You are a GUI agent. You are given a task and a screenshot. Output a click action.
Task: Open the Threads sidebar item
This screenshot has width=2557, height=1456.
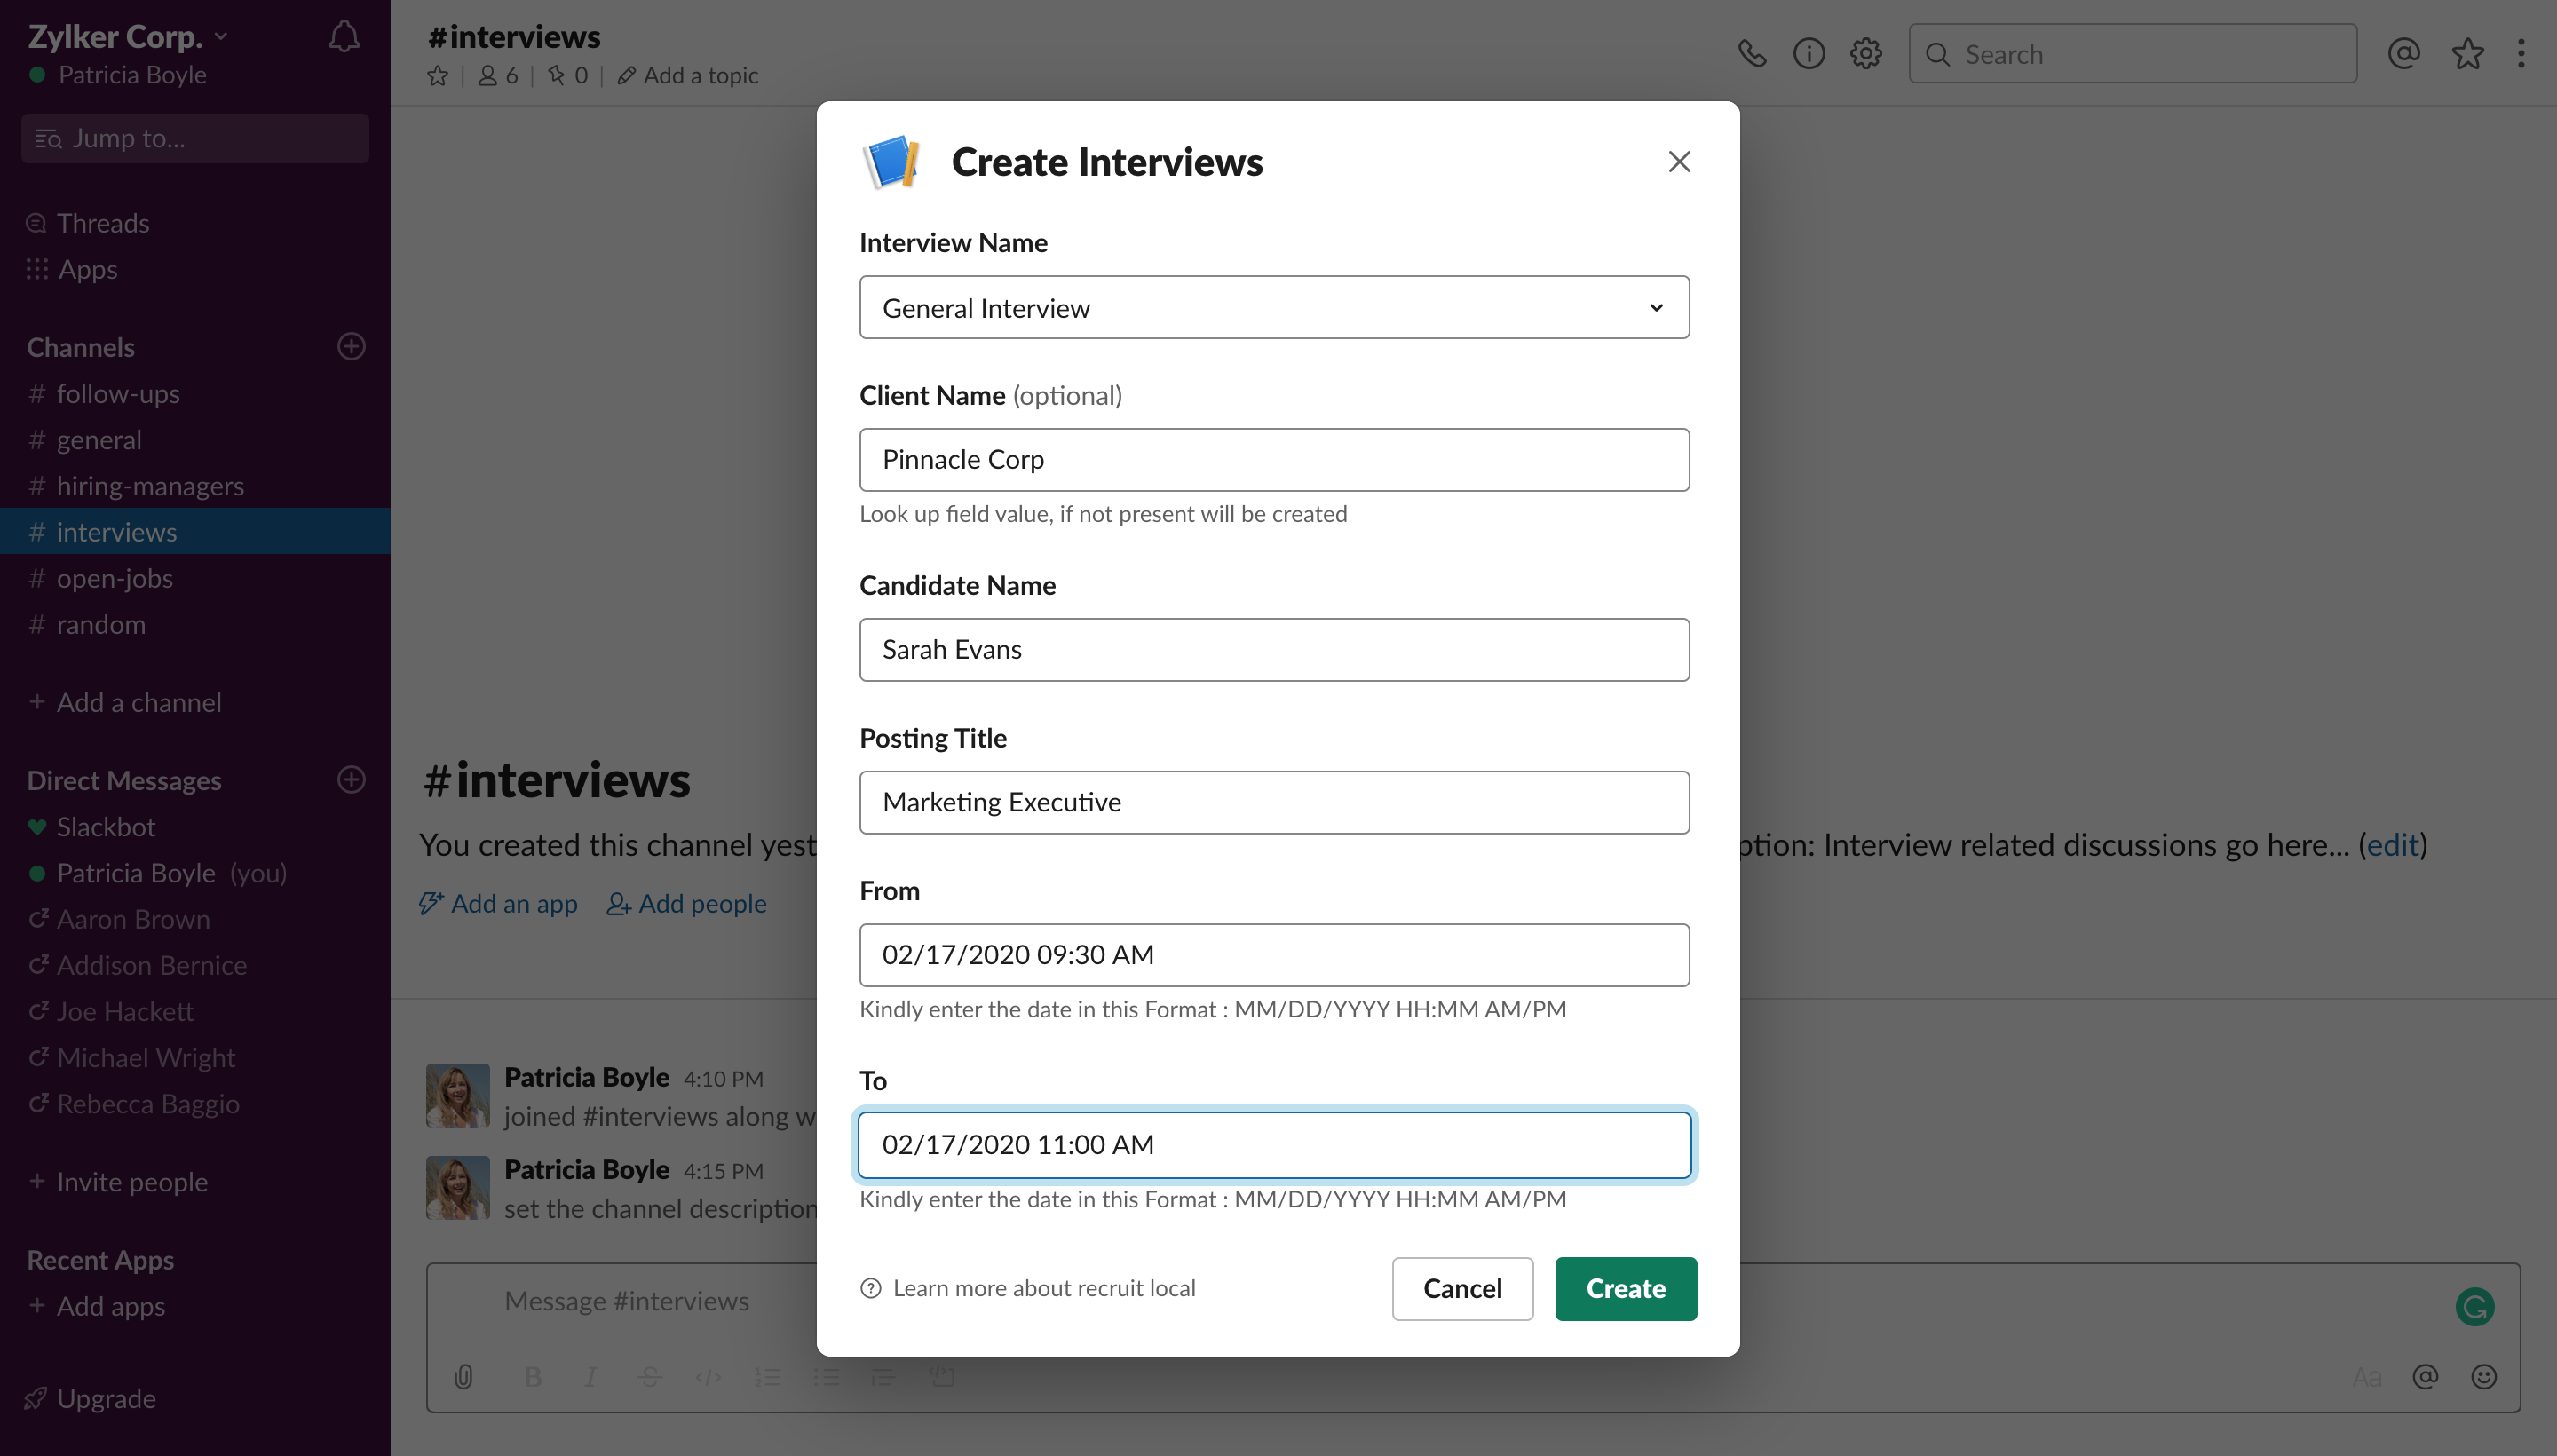pyautogui.click(x=102, y=223)
